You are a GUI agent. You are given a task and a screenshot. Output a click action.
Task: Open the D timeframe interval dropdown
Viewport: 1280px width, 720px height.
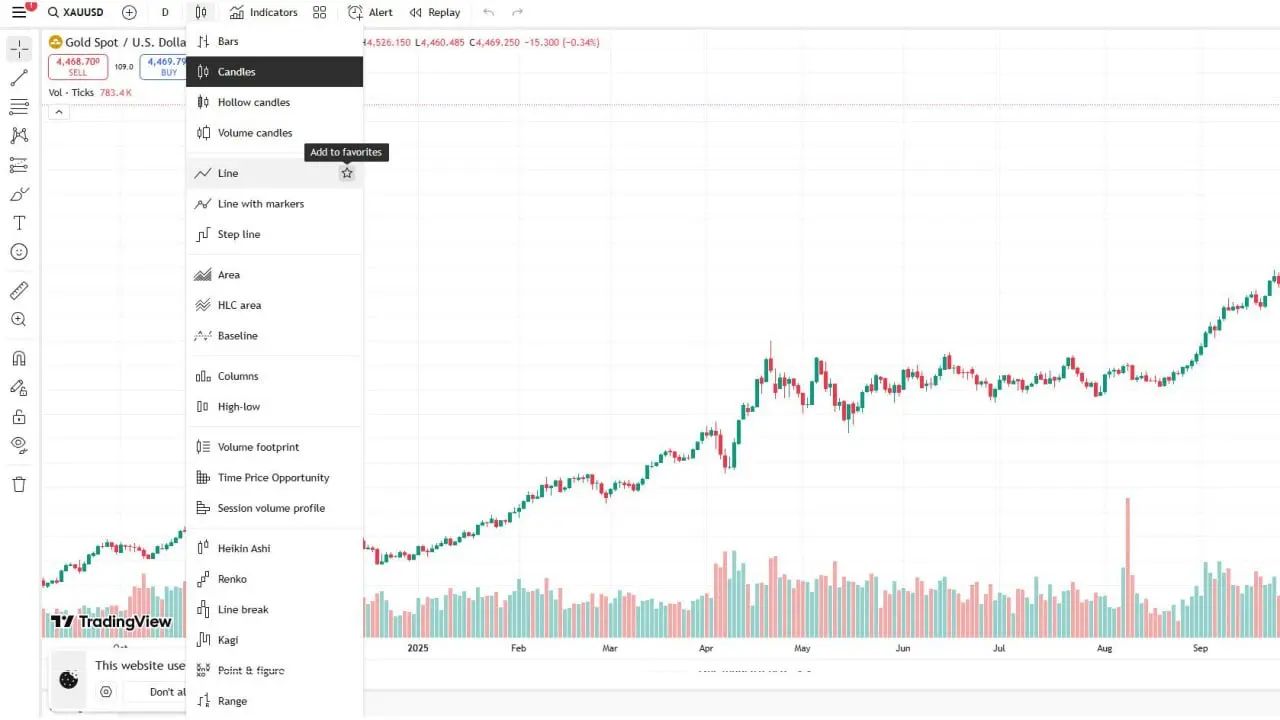click(x=165, y=13)
